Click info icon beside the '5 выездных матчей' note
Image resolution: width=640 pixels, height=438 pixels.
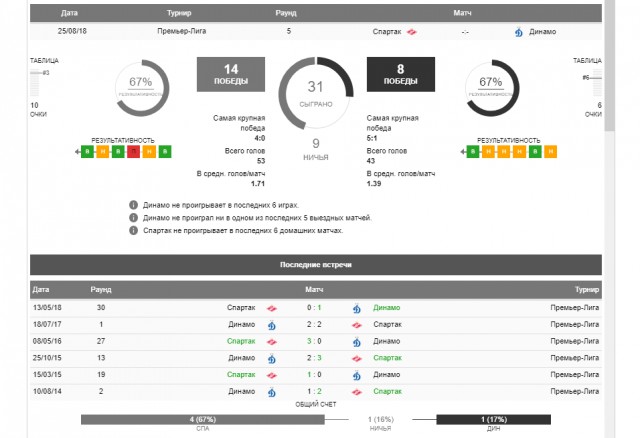click(133, 218)
